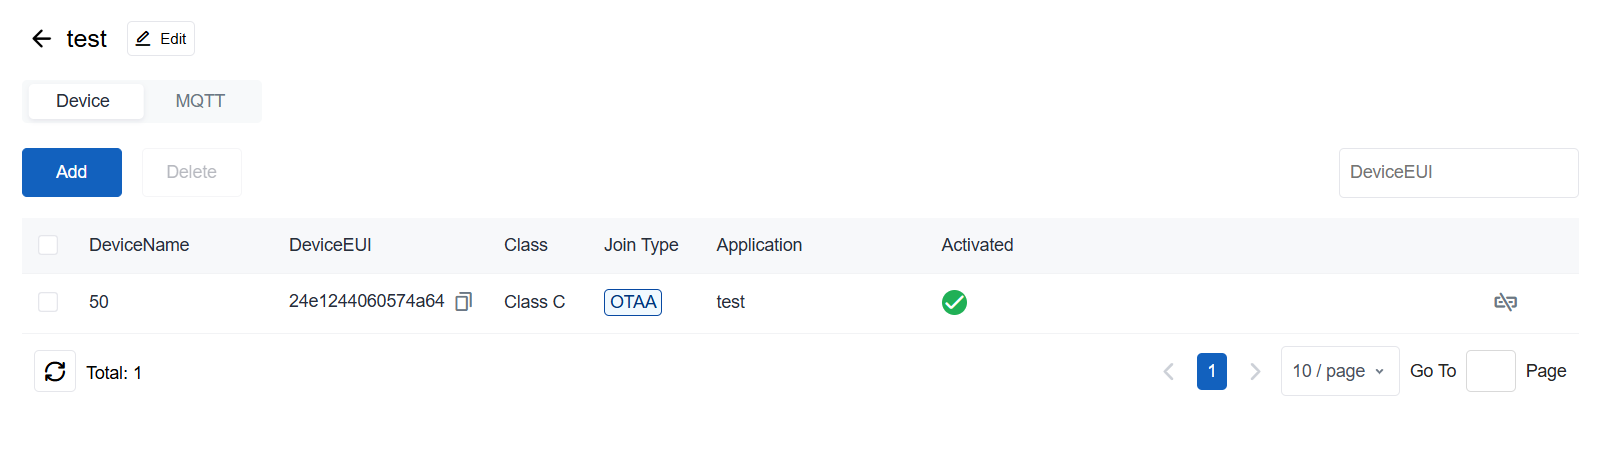Click the Delete button

tap(192, 172)
